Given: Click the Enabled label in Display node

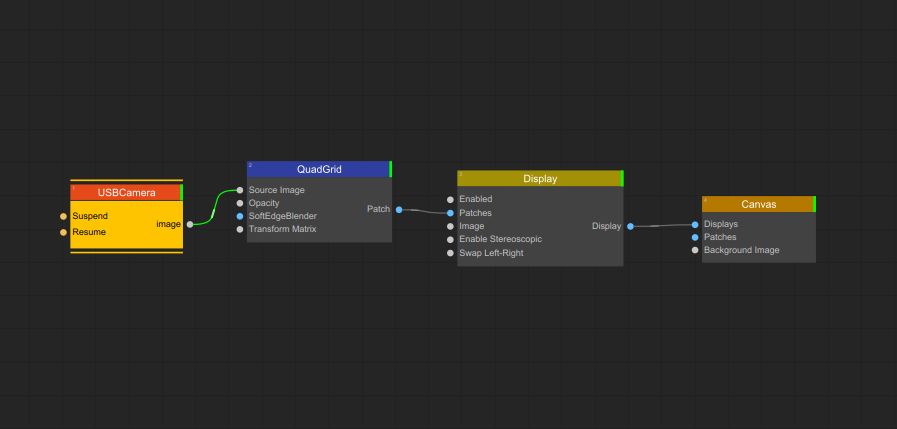Looking at the screenshot, I should pos(475,199).
